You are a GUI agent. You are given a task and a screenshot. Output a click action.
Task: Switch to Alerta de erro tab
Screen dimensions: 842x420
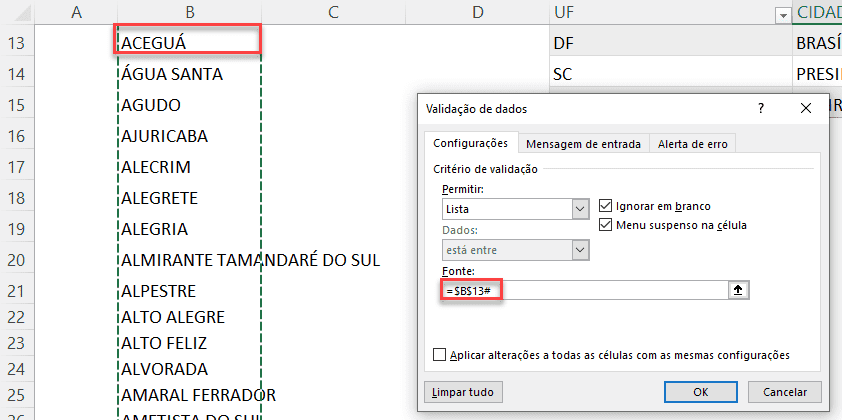coord(692,144)
